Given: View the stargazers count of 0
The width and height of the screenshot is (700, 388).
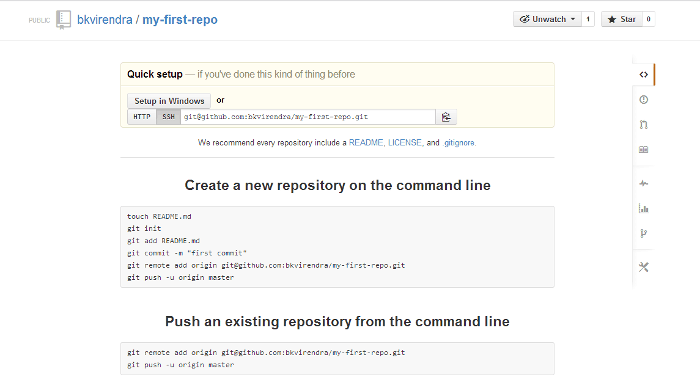Looking at the screenshot, I should point(648,19).
